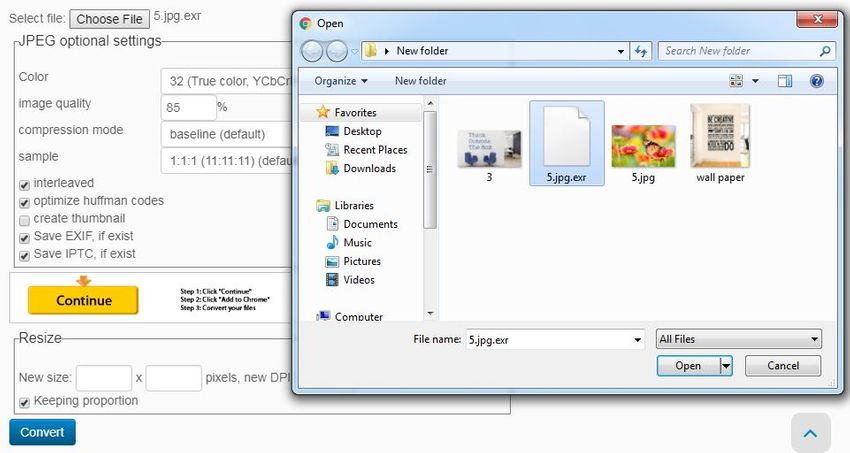Click the back navigation arrow in Open dialog
The width and height of the screenshot is (850, 453).
click(311, 51)
